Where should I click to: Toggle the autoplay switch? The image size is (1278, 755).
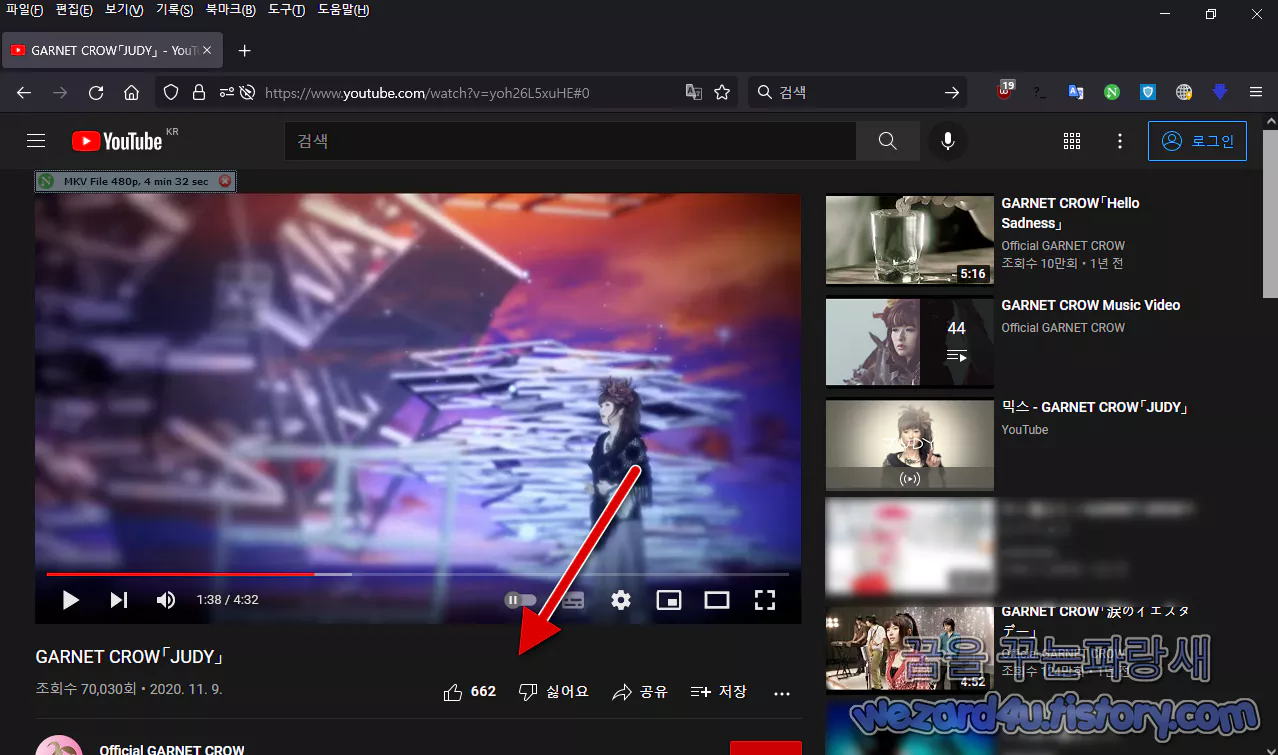click(x=520, y=599)
